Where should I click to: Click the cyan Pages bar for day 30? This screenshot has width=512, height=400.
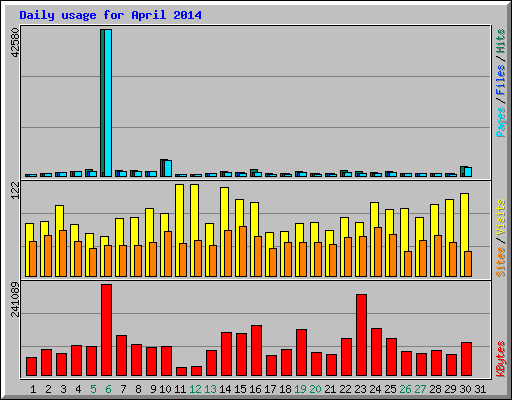point(468,172)
